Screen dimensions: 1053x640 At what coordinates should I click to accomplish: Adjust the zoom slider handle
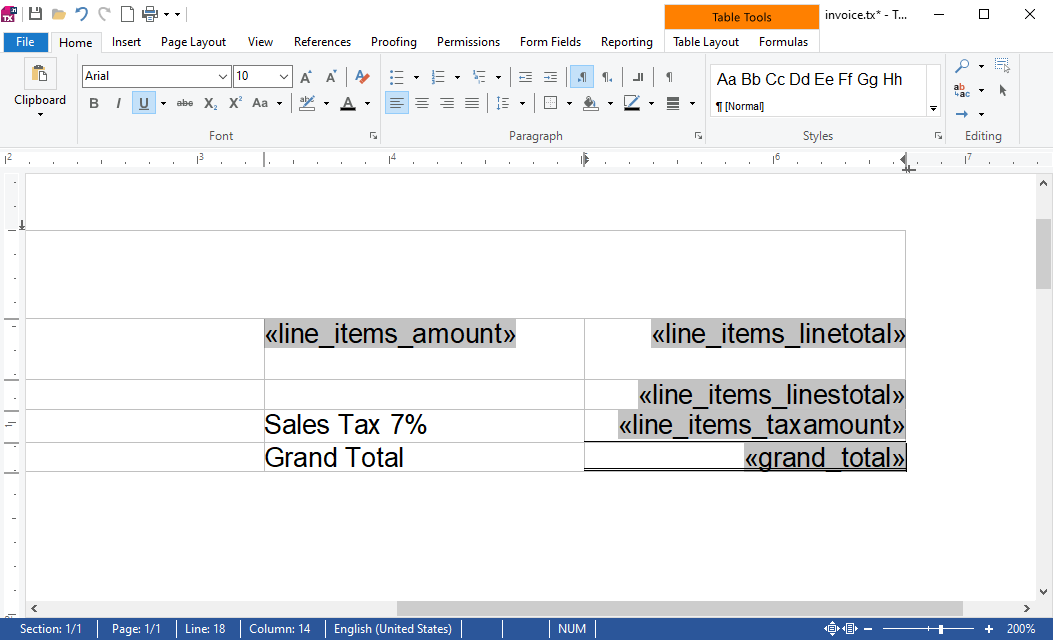pos(941,629)
